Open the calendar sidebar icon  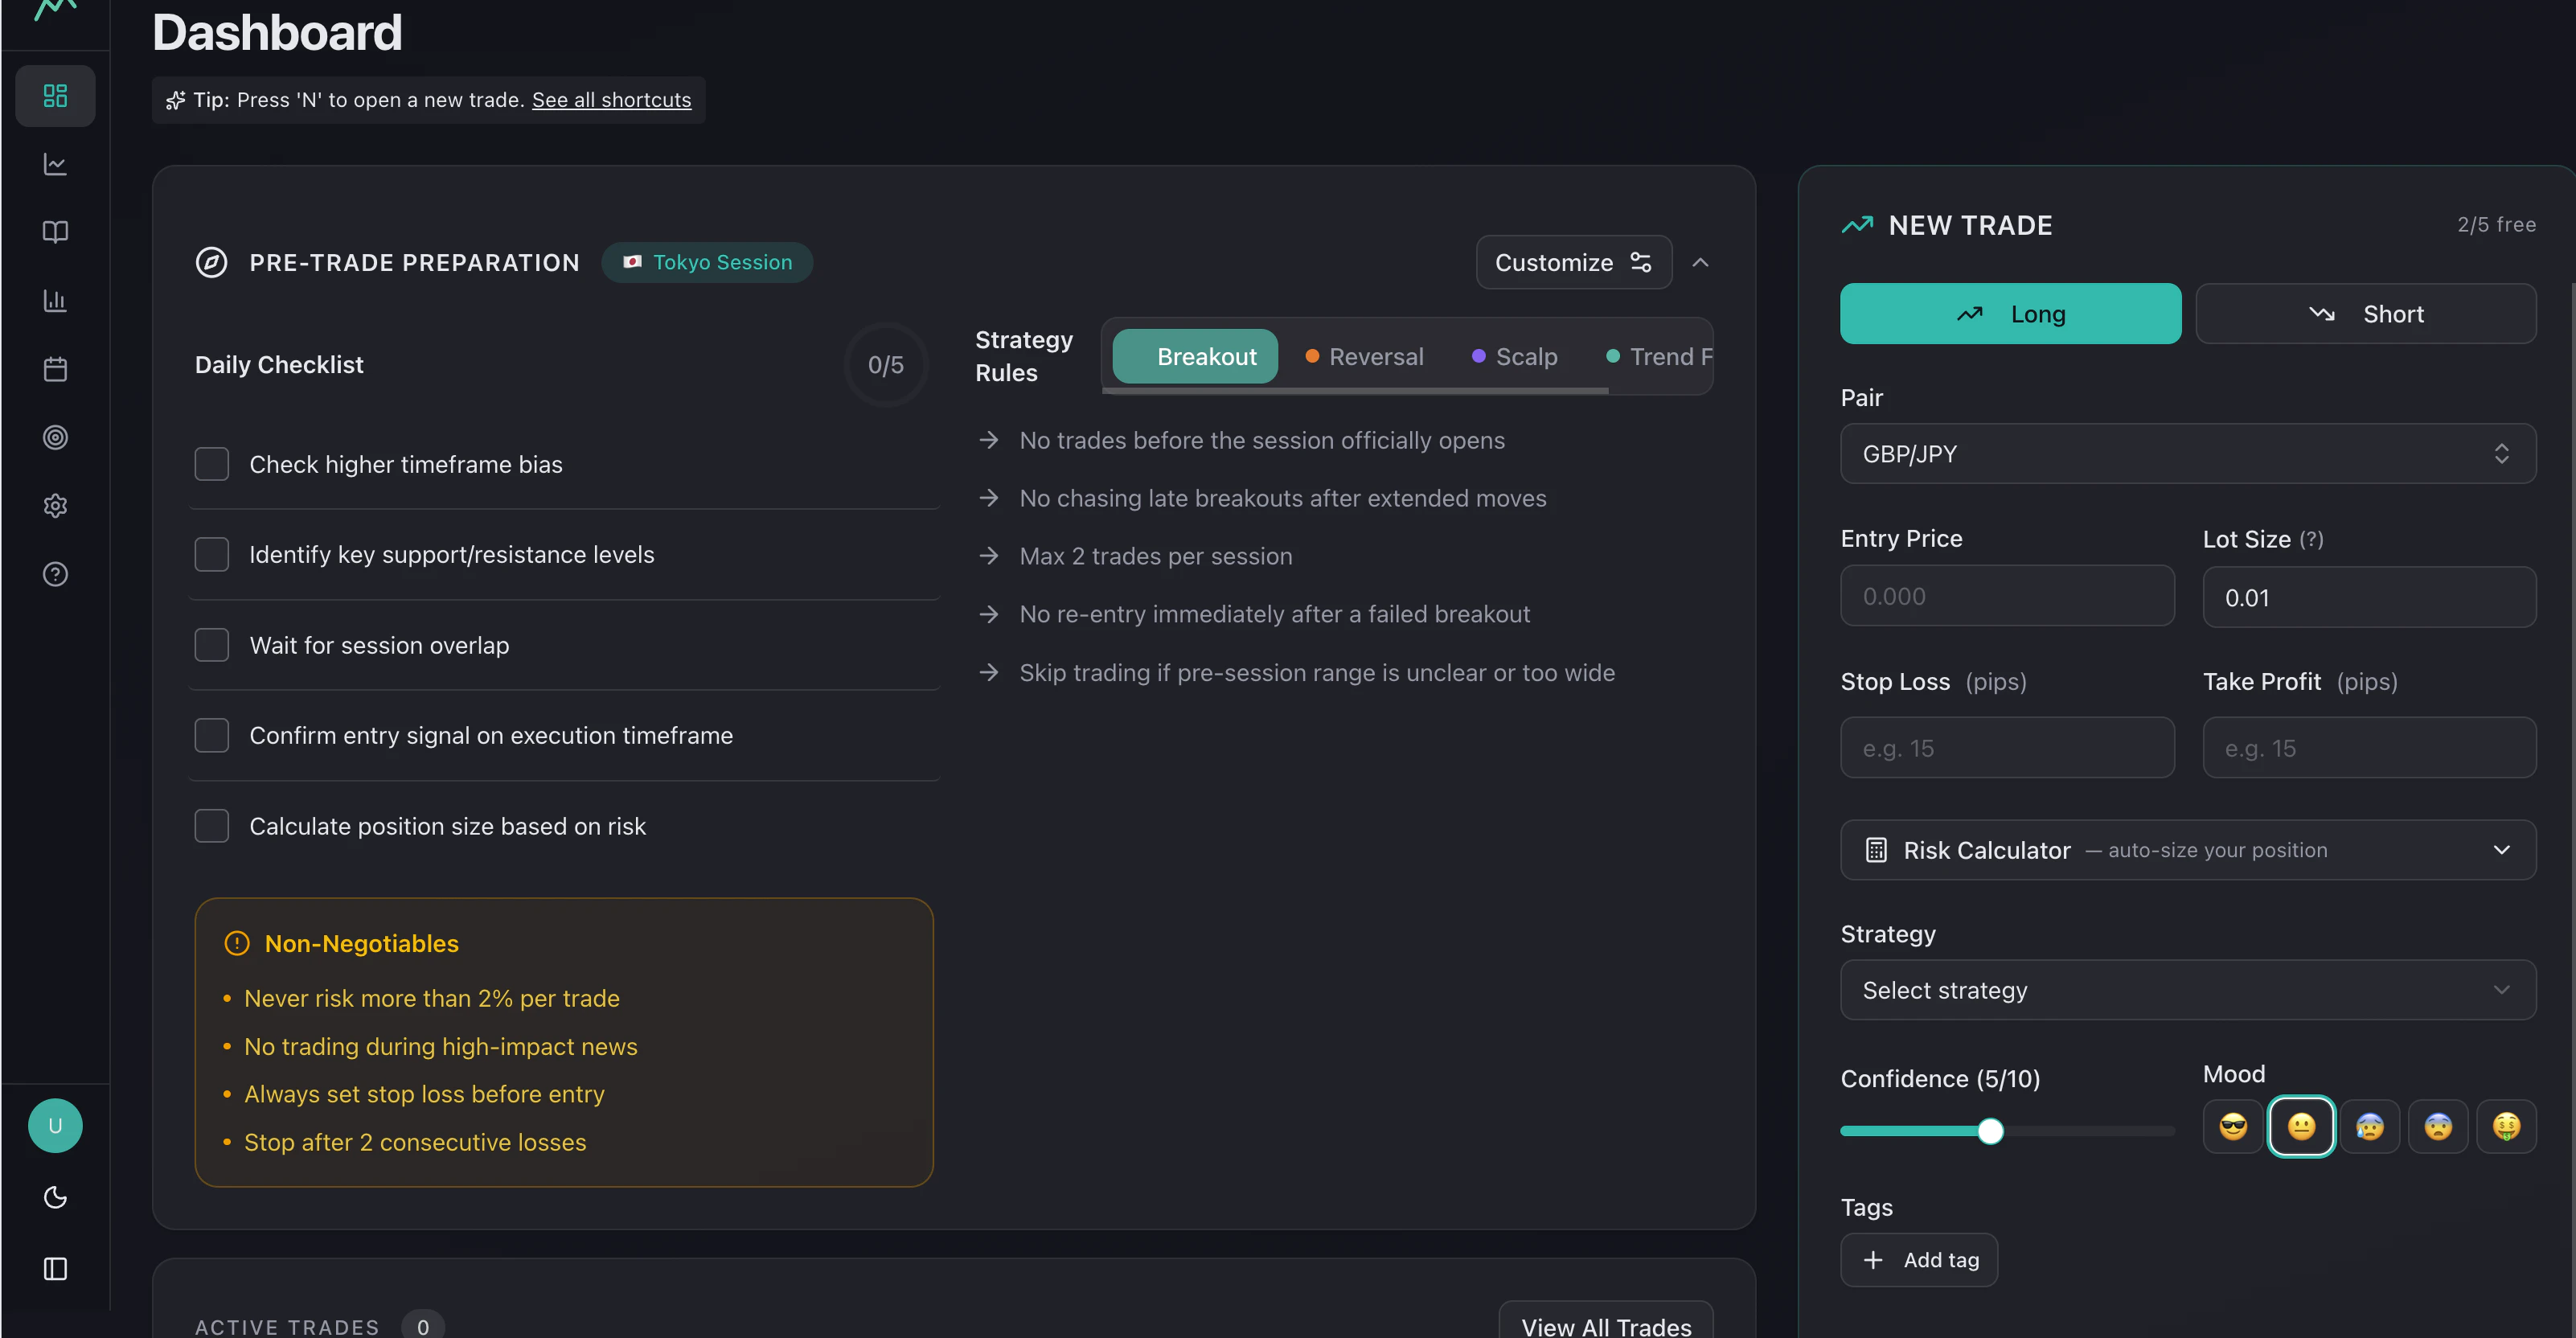(x=55, y=369)
